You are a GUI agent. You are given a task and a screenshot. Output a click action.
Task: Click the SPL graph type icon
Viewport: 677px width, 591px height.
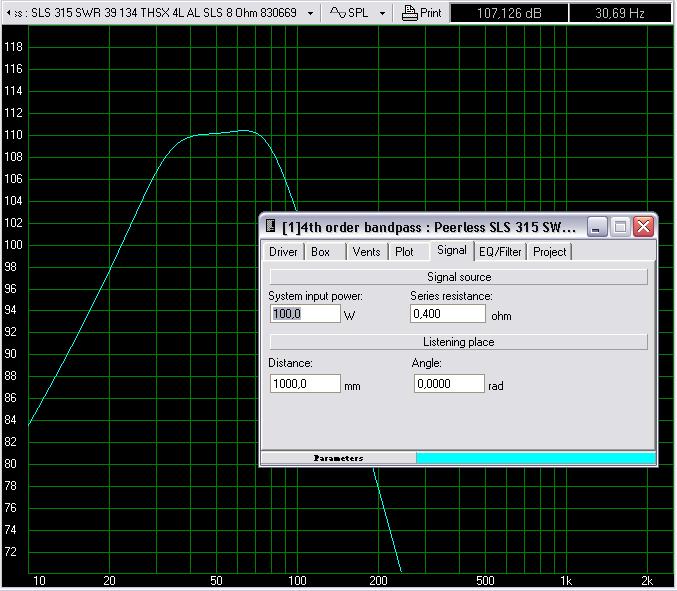337,13
